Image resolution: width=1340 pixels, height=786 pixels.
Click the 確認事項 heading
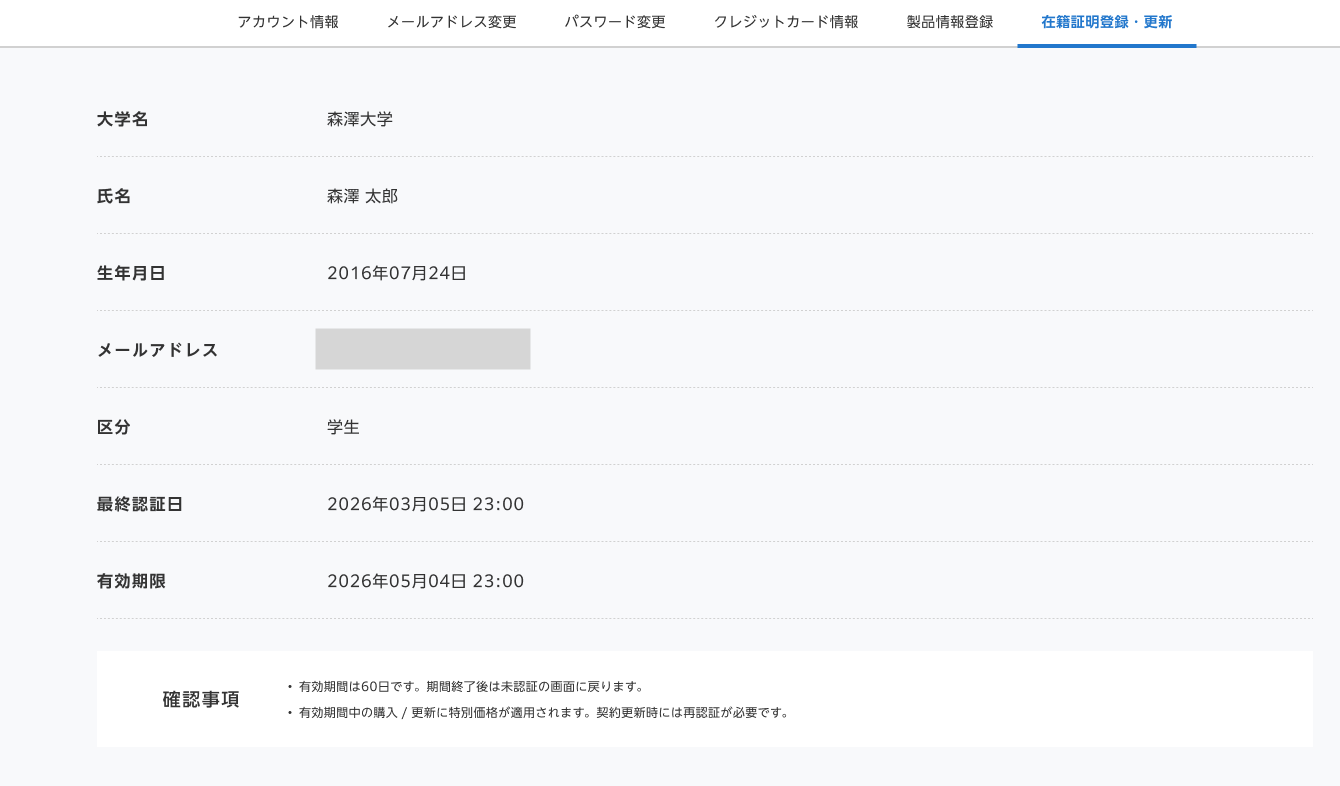tap(201, 699)
